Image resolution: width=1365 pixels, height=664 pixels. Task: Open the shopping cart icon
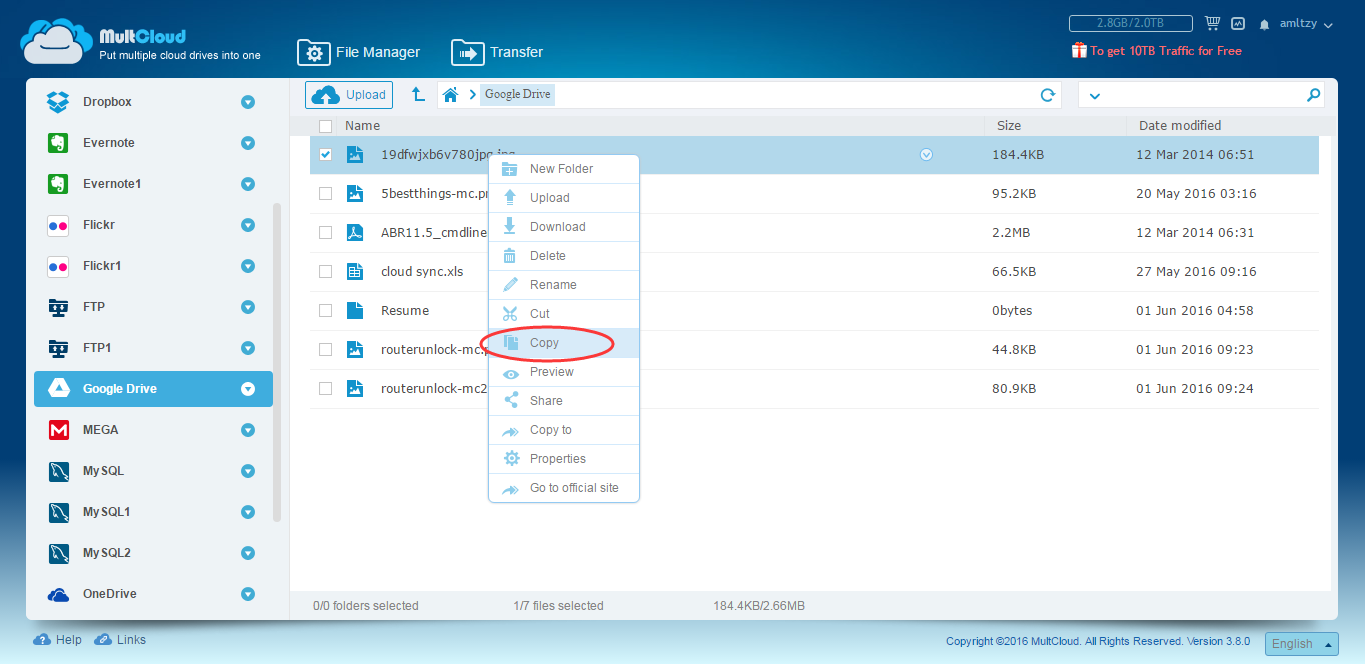[x=1212, y=23]
